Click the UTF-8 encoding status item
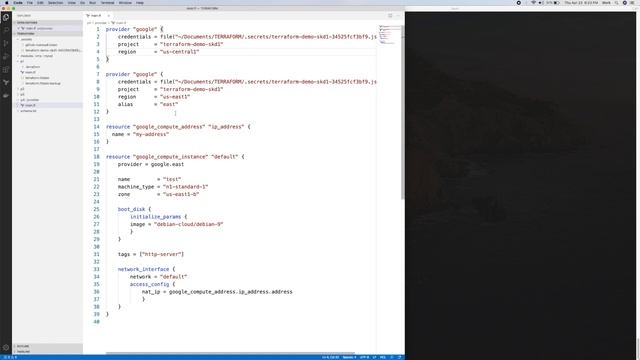This screenshot has width=640, height=360. click(364, 357)
